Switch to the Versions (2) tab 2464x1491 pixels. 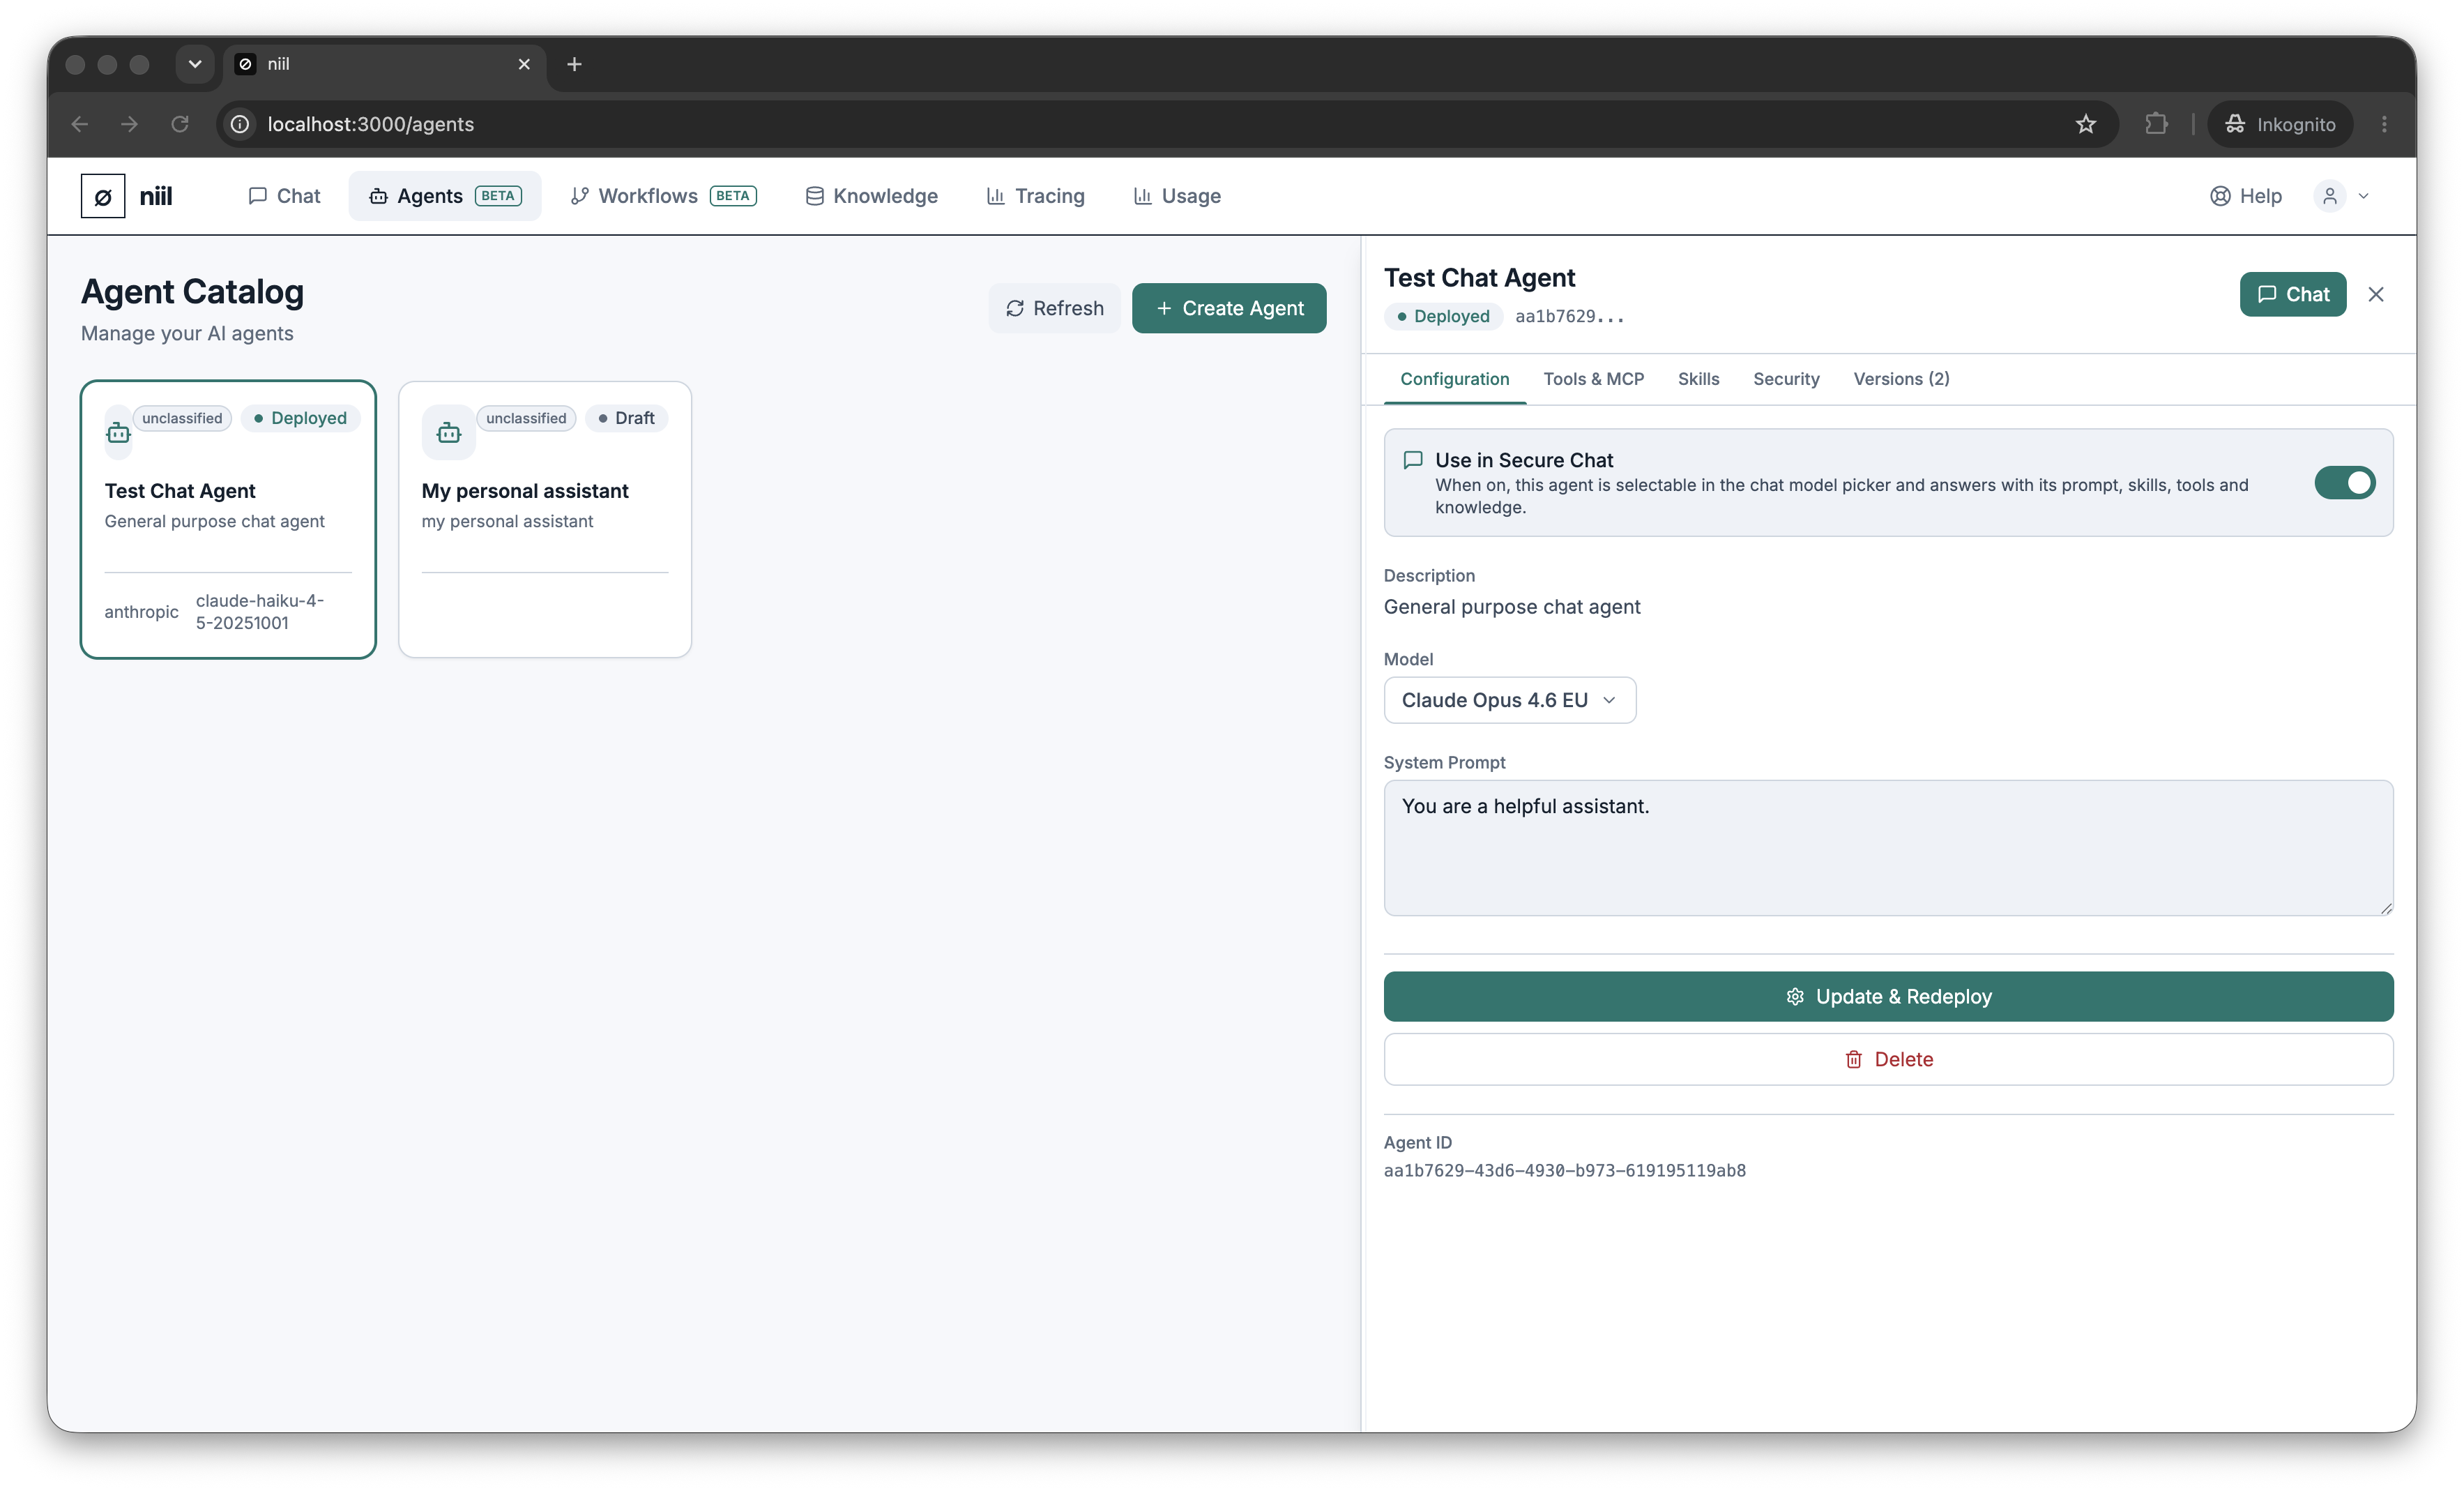(x=1901, y=379)
